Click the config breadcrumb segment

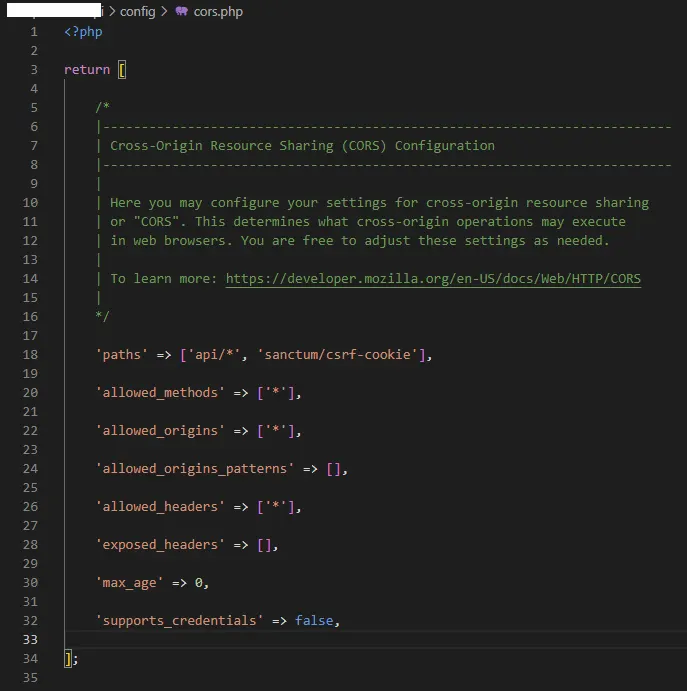(x=137, y=11)
